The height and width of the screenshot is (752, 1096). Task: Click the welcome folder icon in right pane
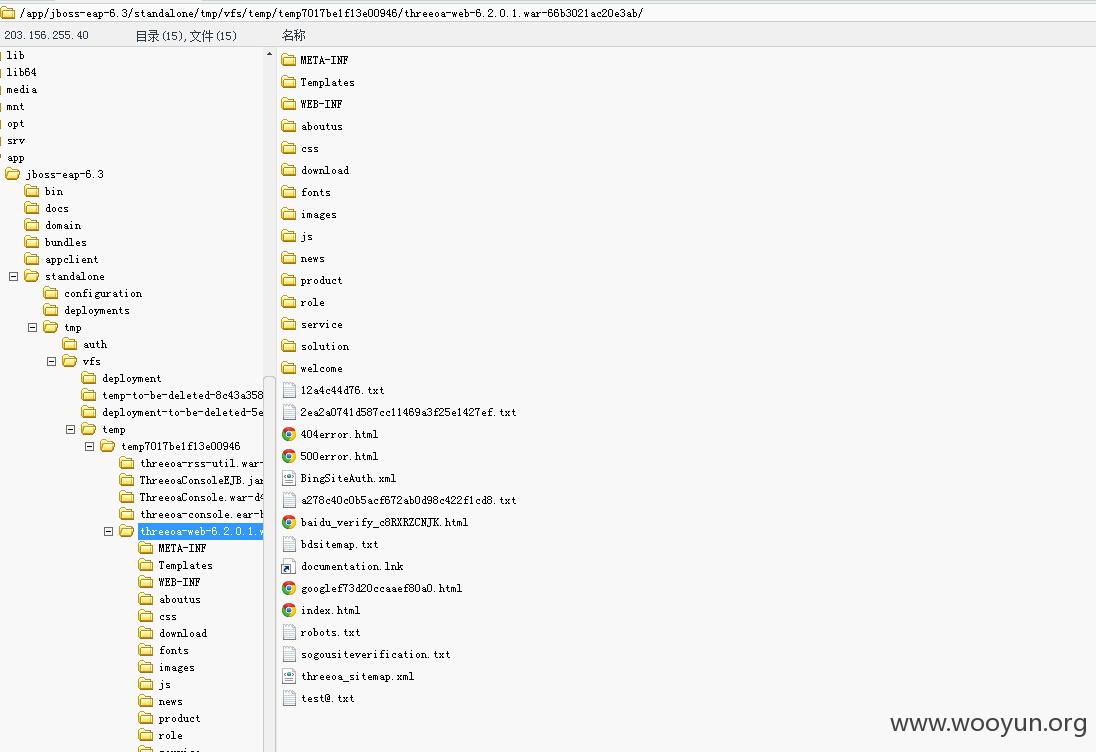(x=289, y=368)
